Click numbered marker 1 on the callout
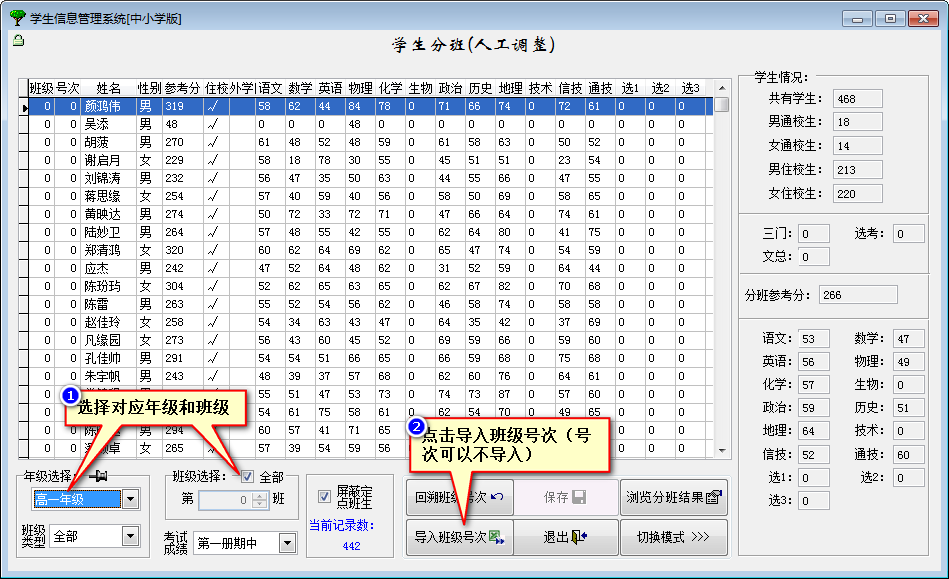Screen dimensions: 949x579 point(70,396)
